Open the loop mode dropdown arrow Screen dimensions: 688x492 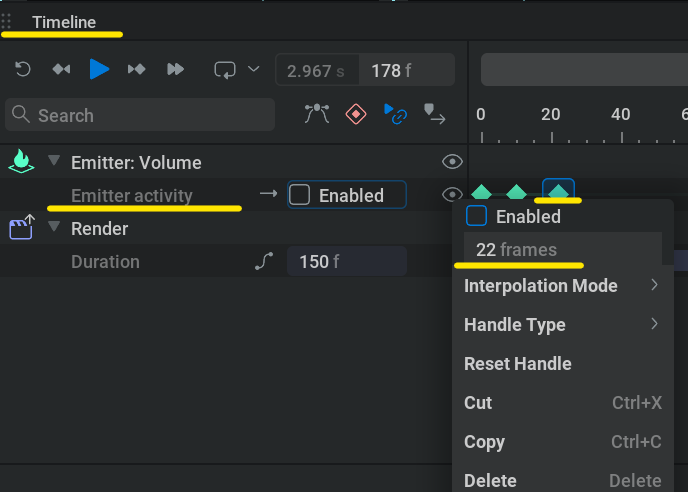254,69
